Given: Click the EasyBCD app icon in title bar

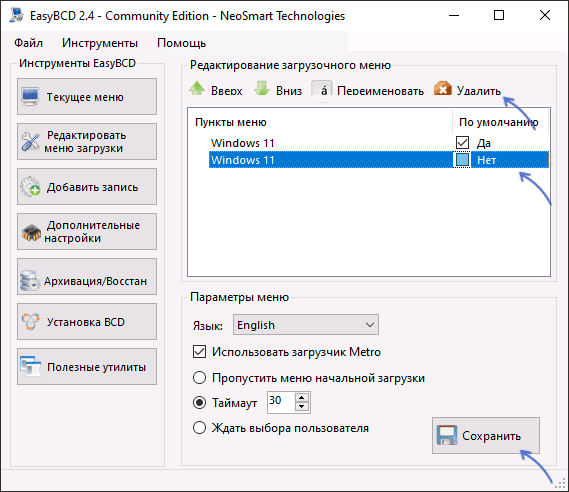Looking at the screenshot, I should tap(17, 15).
